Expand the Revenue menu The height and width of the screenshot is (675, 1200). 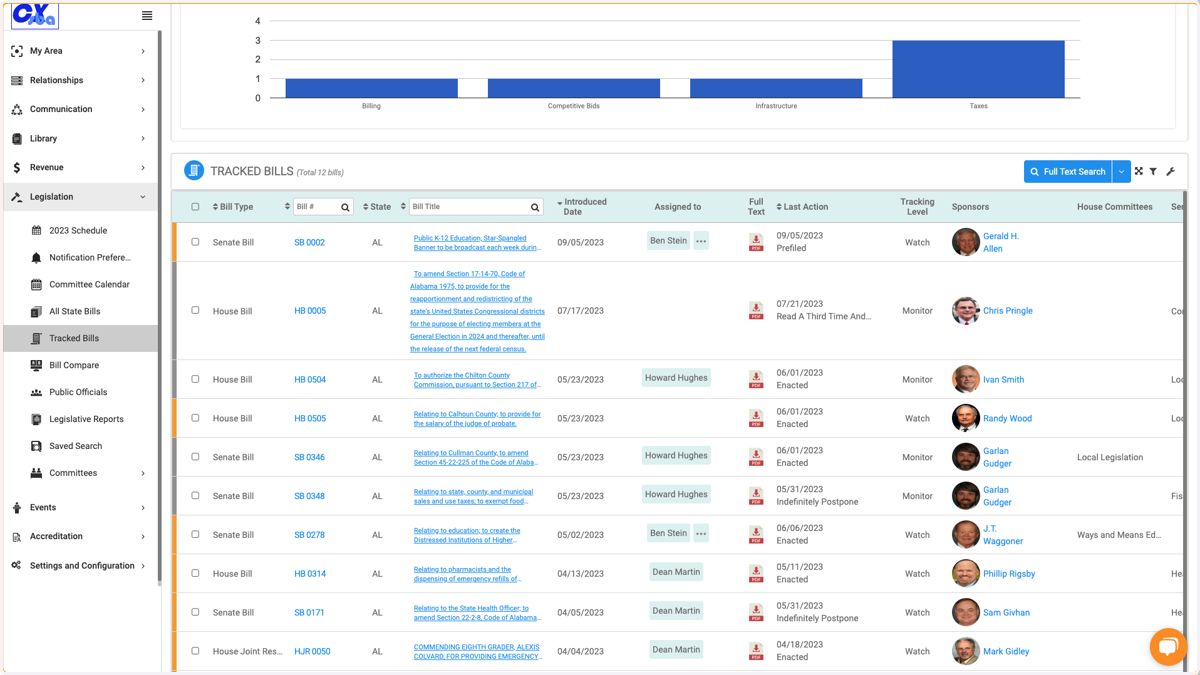79,168
